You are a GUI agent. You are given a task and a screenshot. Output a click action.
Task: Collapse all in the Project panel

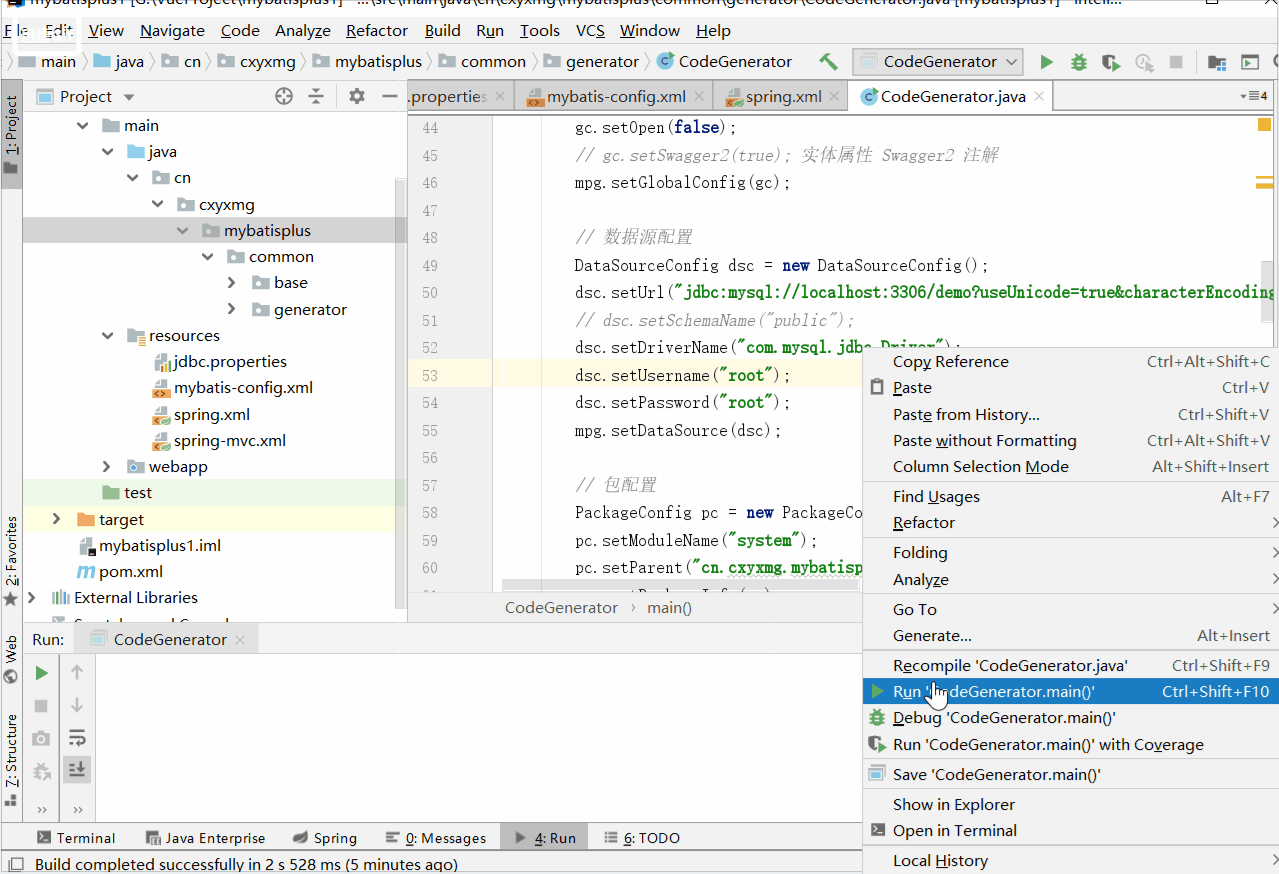point(316,96)
